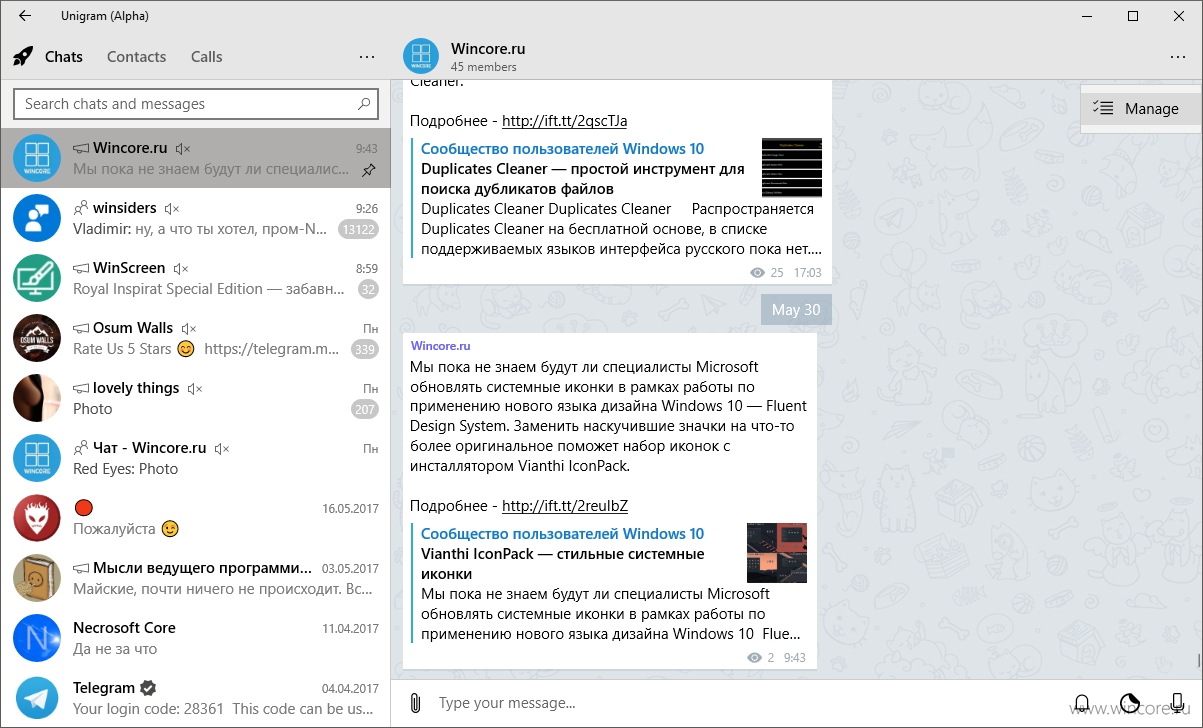
Task: Click Wincore.ru avatar in chat list
Action: [x=37, y=158]
